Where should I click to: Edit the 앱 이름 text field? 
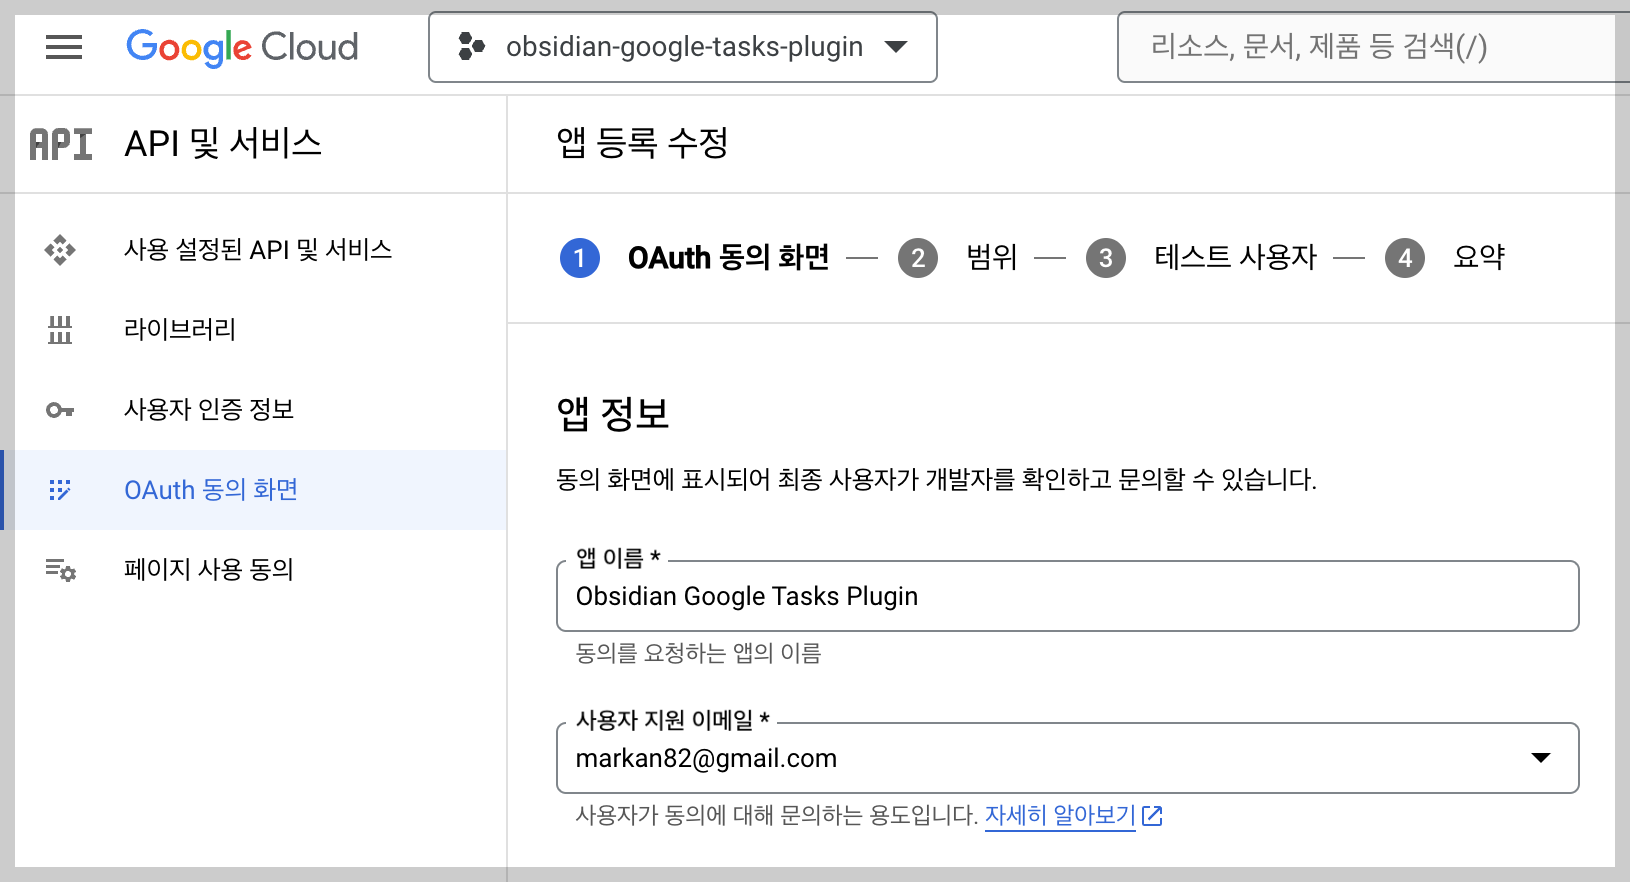[1068, 596]
